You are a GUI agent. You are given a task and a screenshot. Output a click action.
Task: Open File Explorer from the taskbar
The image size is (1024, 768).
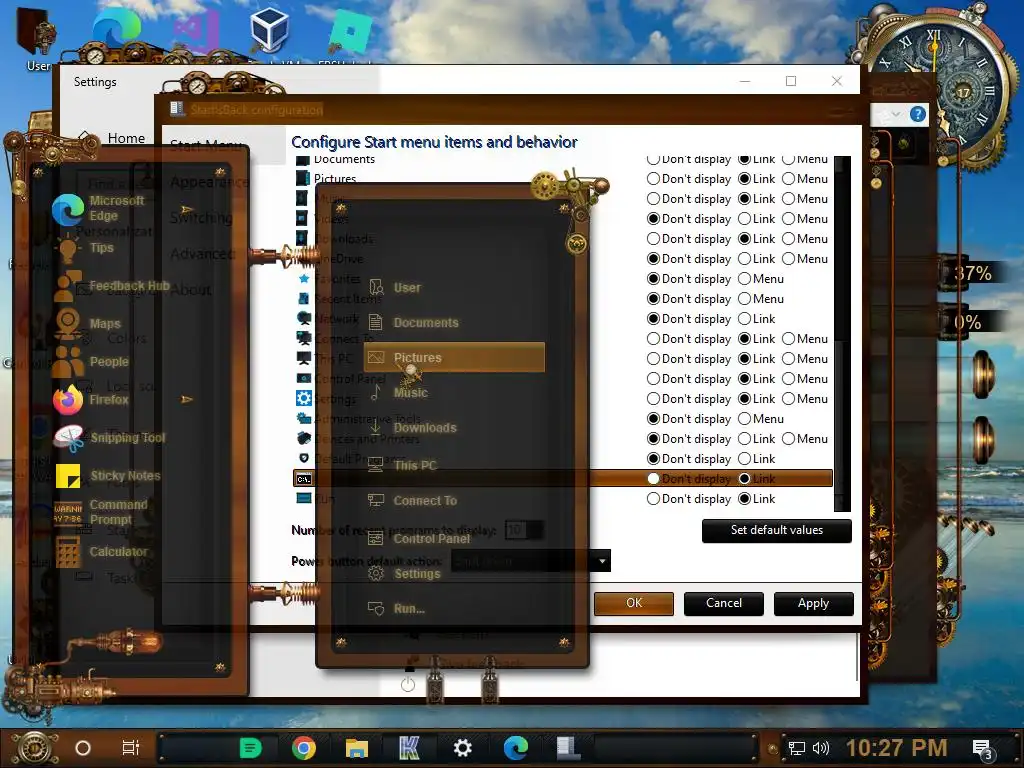pos(357,748)
